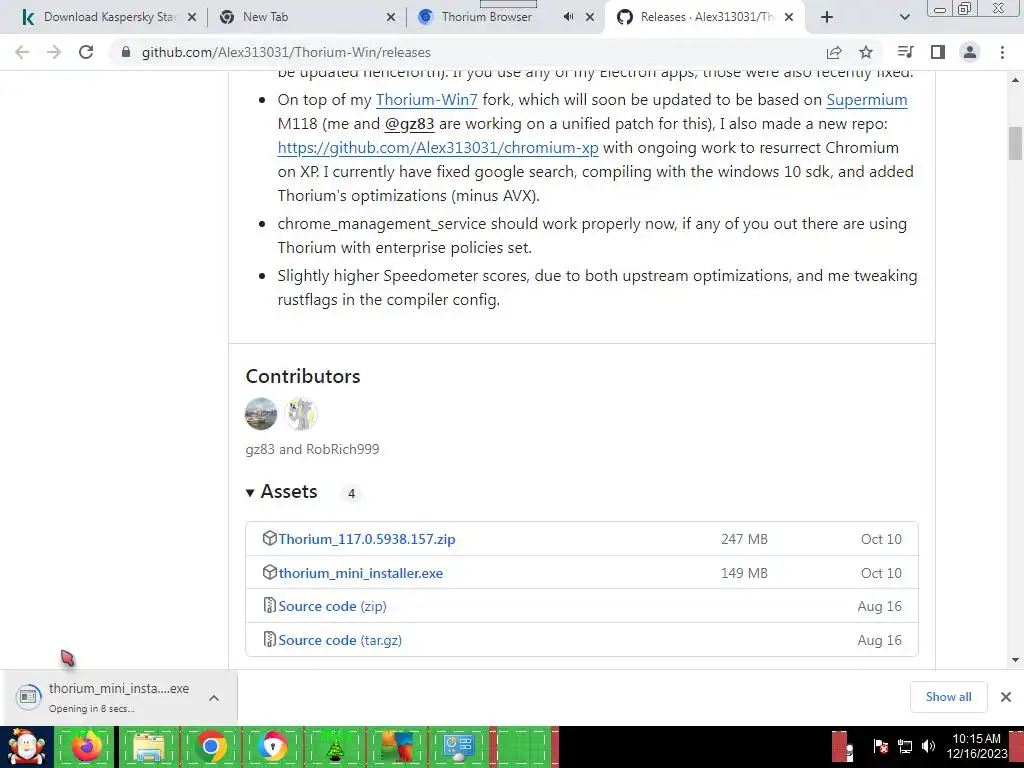This screenshot has width=1024, height=768.
Task: Go back to the previous page
Action: point(22,52)
